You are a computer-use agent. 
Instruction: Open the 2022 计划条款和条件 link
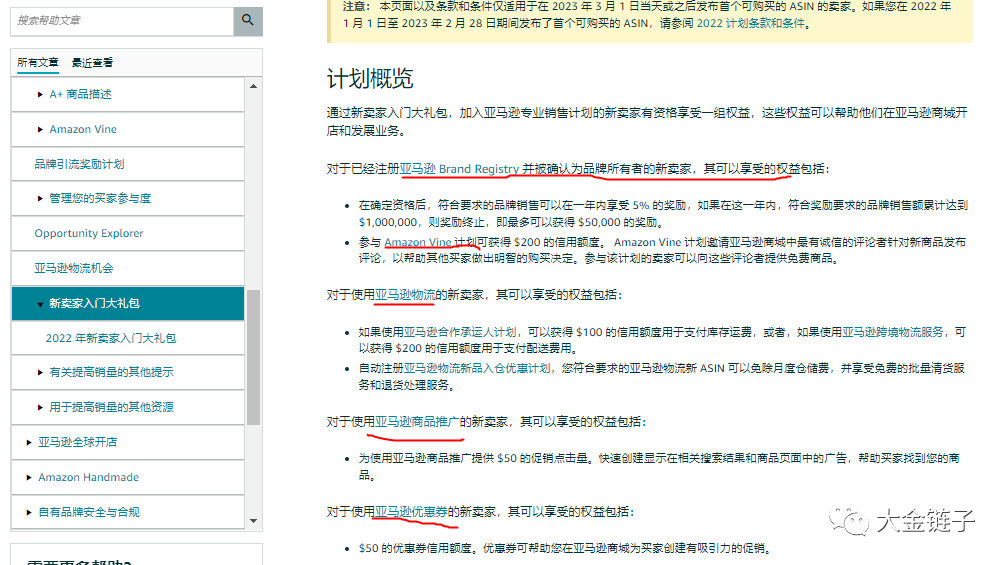[750, 23]
